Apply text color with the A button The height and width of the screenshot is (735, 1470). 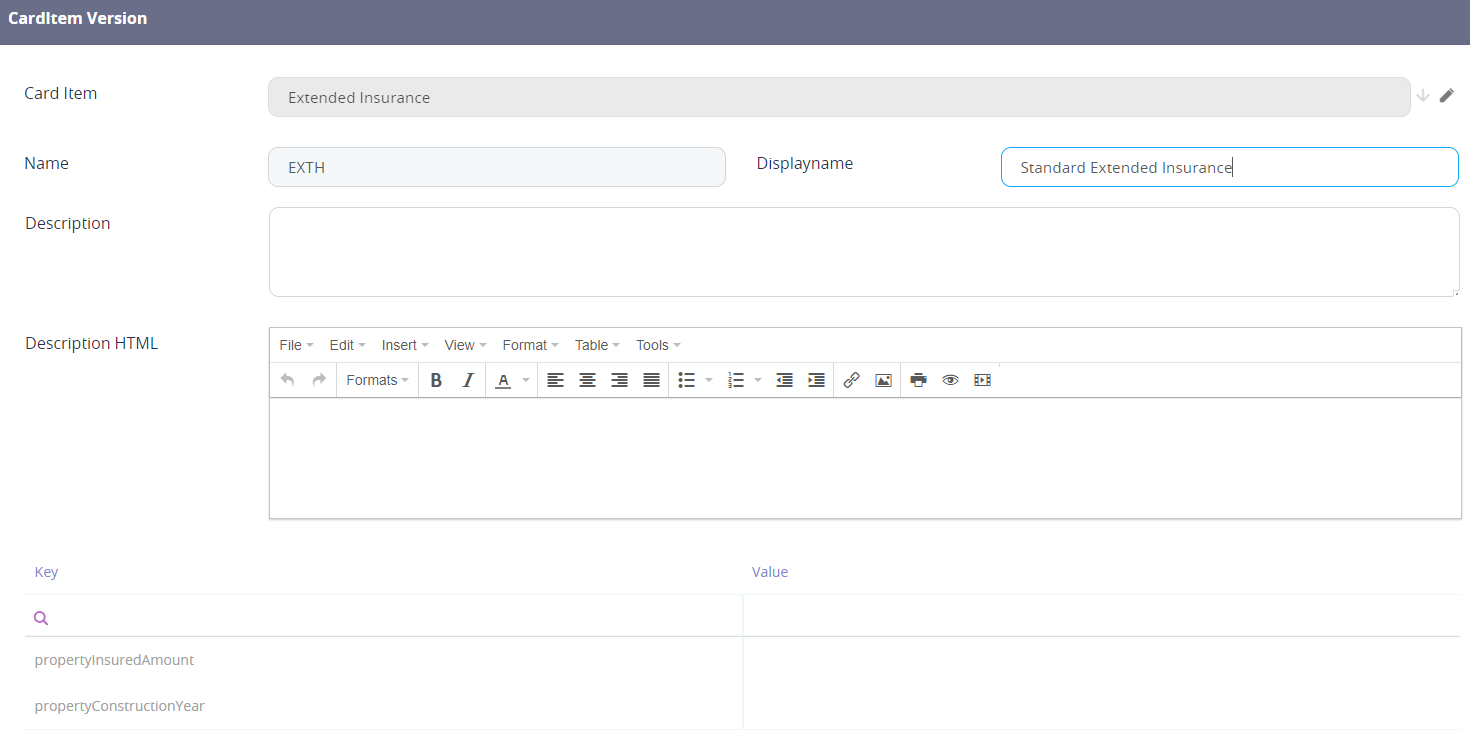tap(502, 380)
